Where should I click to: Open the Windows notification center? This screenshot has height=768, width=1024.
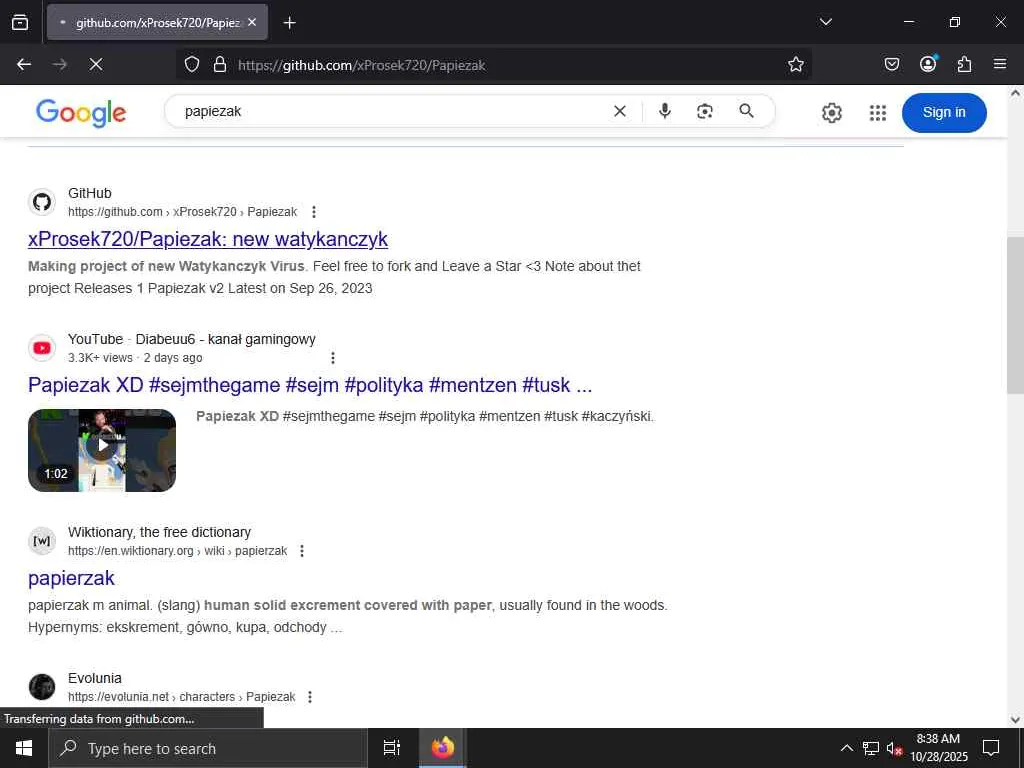tap(991, 748)
